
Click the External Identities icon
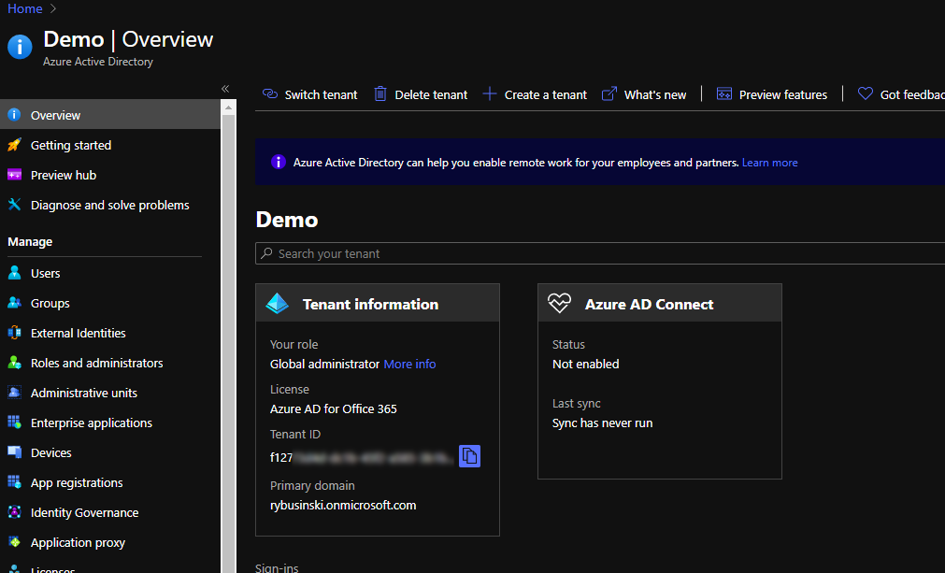14,333
